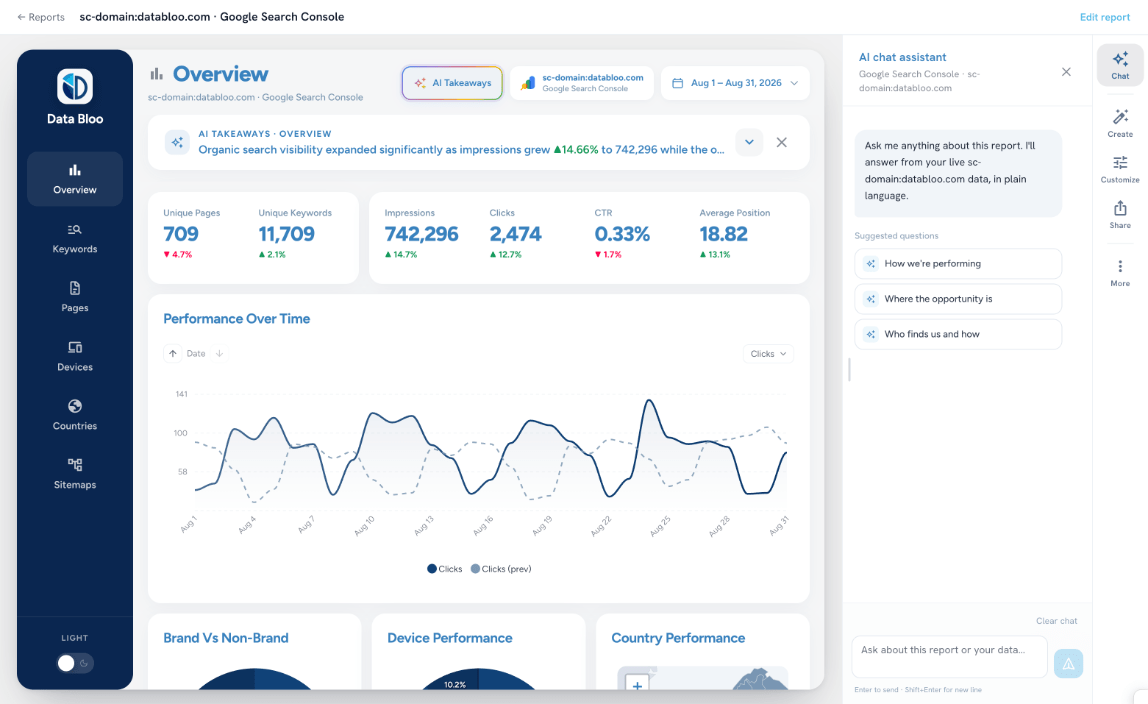This screenshot has height=704, width=1148.
Task: Click the Clear chat link
Action: 1056,621
